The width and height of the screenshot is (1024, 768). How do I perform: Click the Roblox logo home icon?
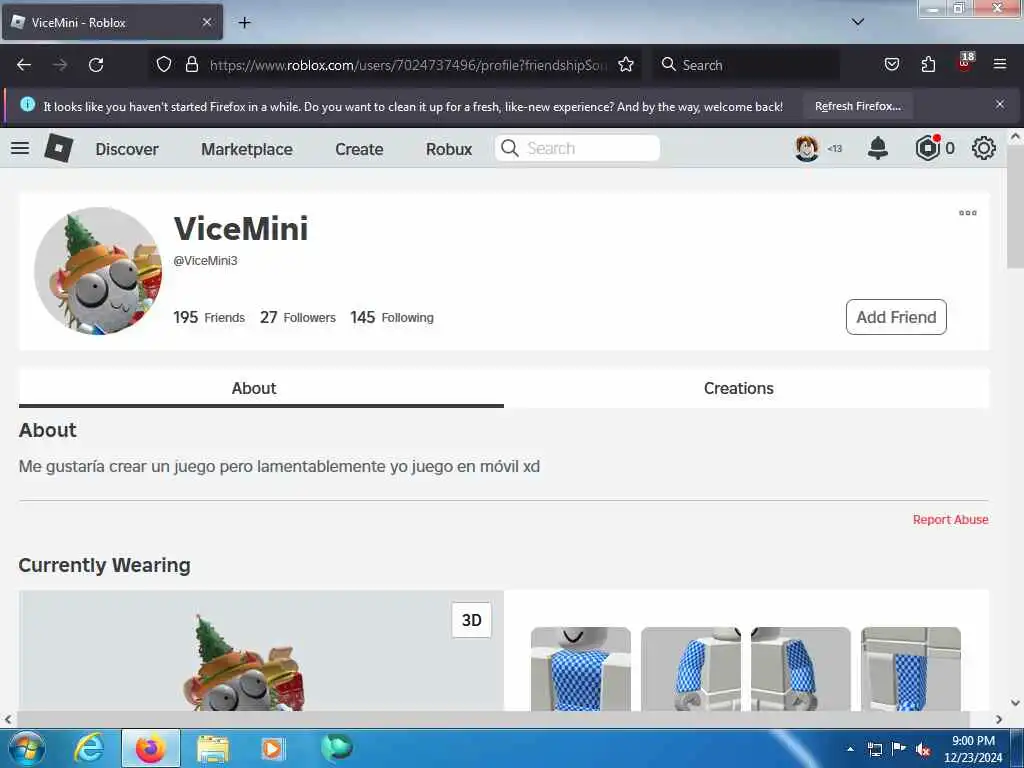click(x=59, y=148)
